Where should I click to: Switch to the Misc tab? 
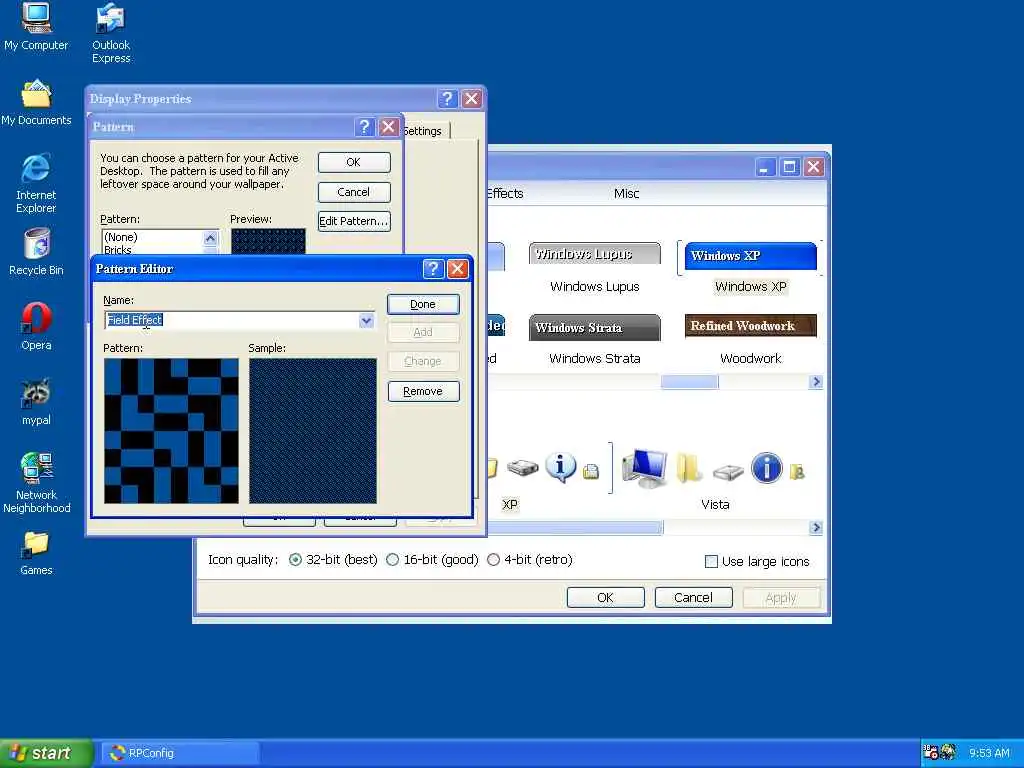(x=626, y=193)
